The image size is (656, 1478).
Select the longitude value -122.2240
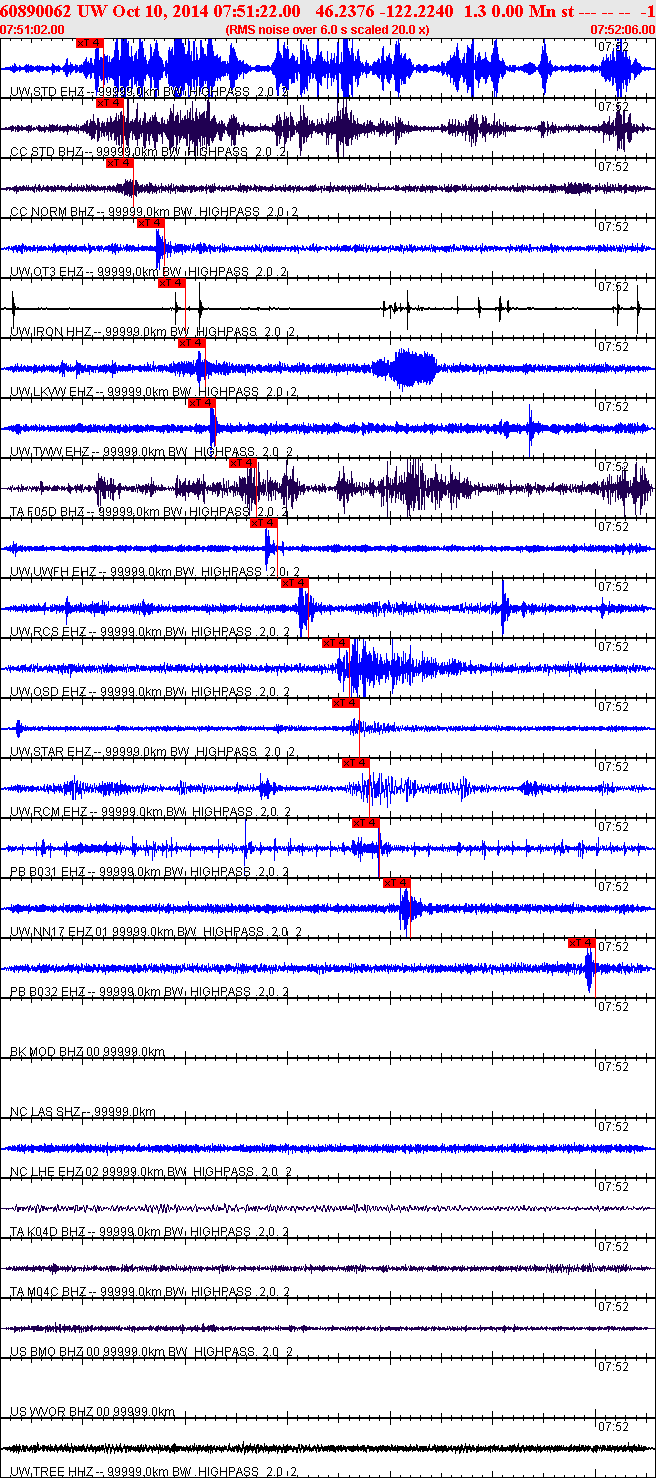[415, 10]
